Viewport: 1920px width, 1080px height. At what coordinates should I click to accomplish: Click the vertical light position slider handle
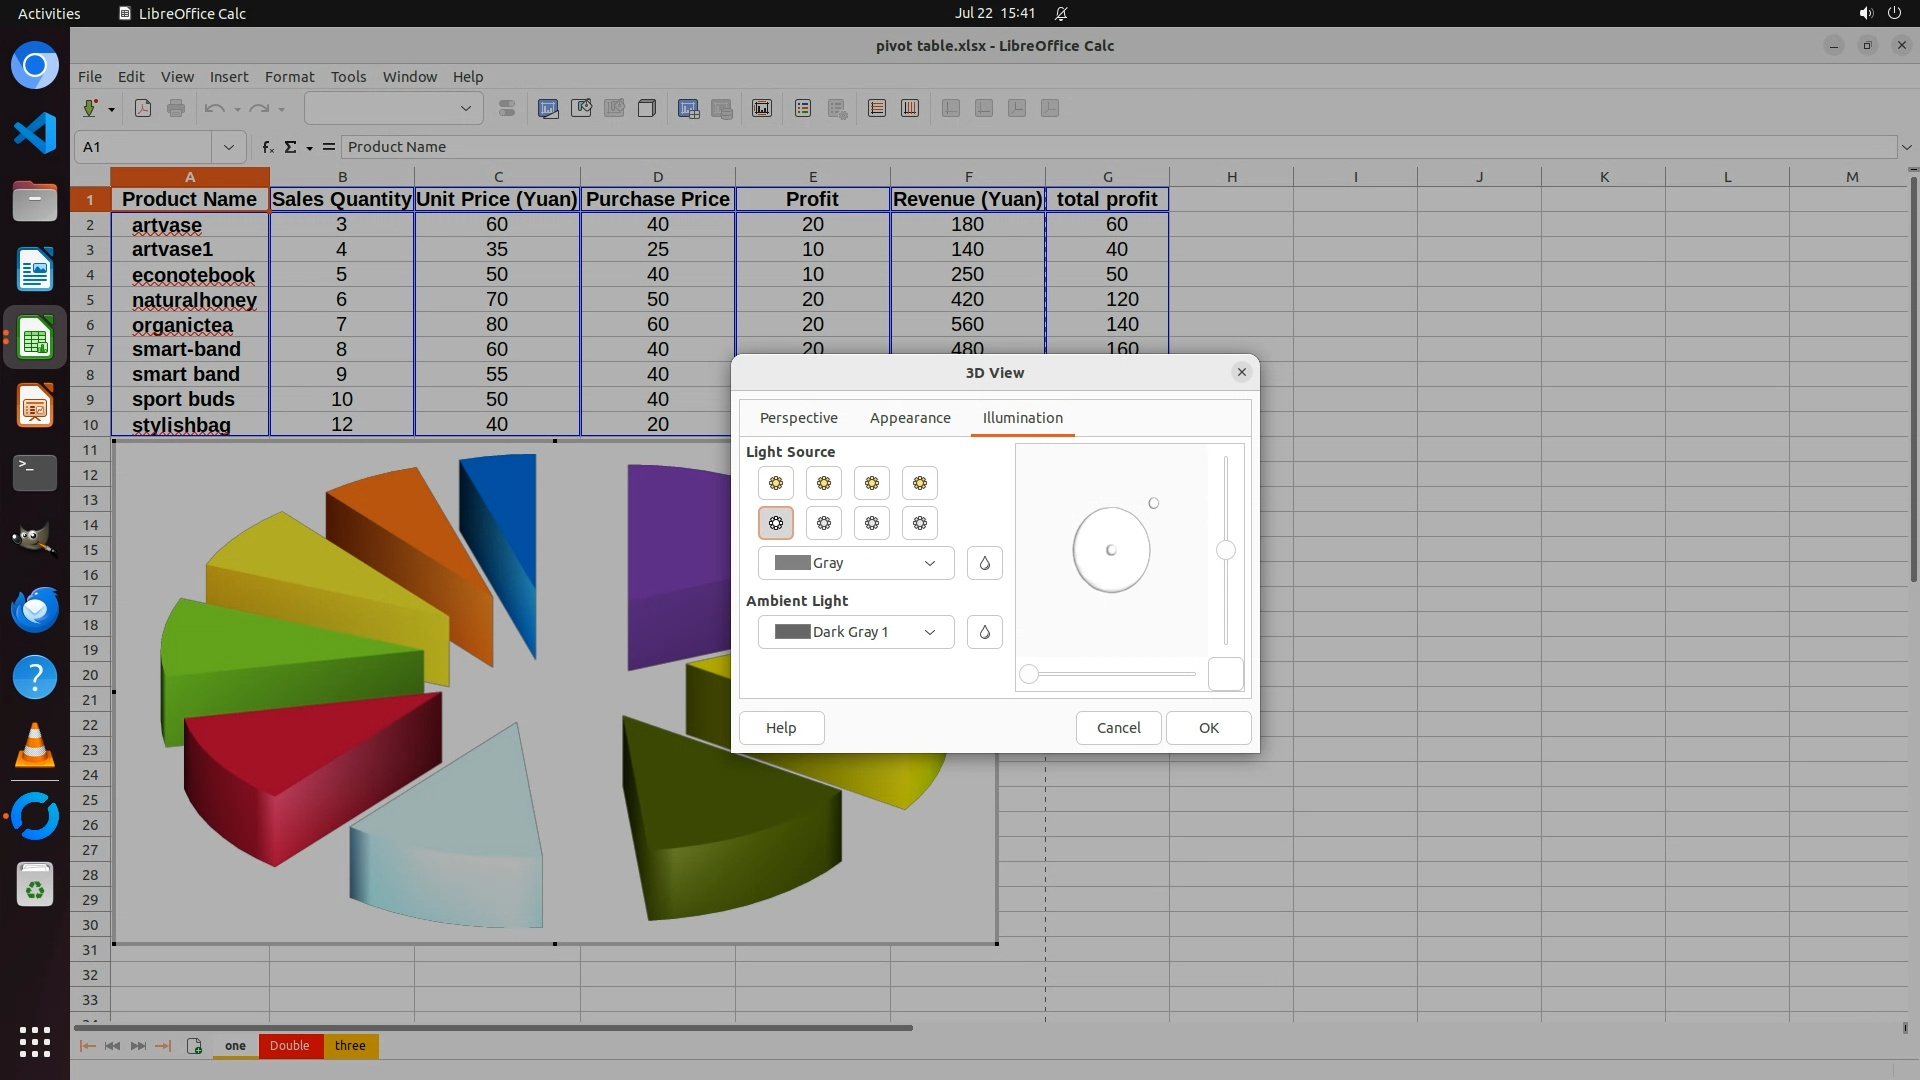tap(1225, 550)
